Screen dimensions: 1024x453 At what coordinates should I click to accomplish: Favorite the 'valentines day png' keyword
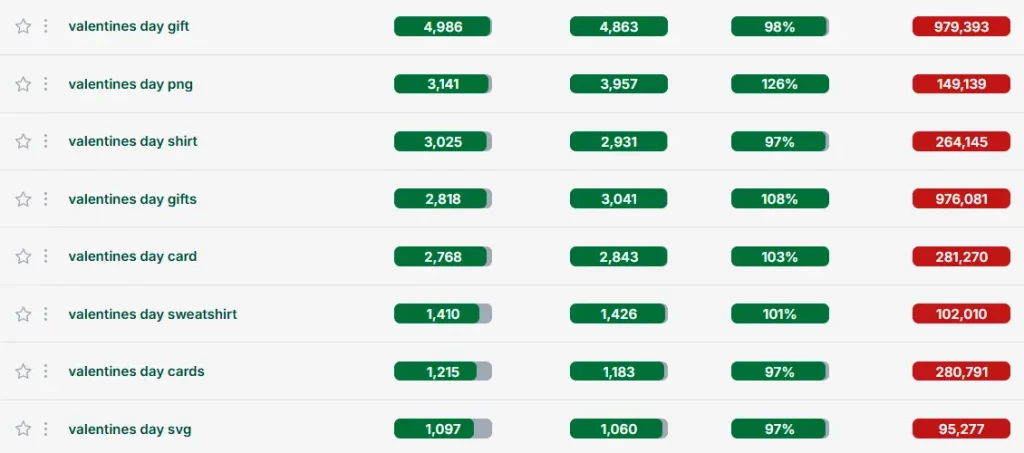click(23, 84)
